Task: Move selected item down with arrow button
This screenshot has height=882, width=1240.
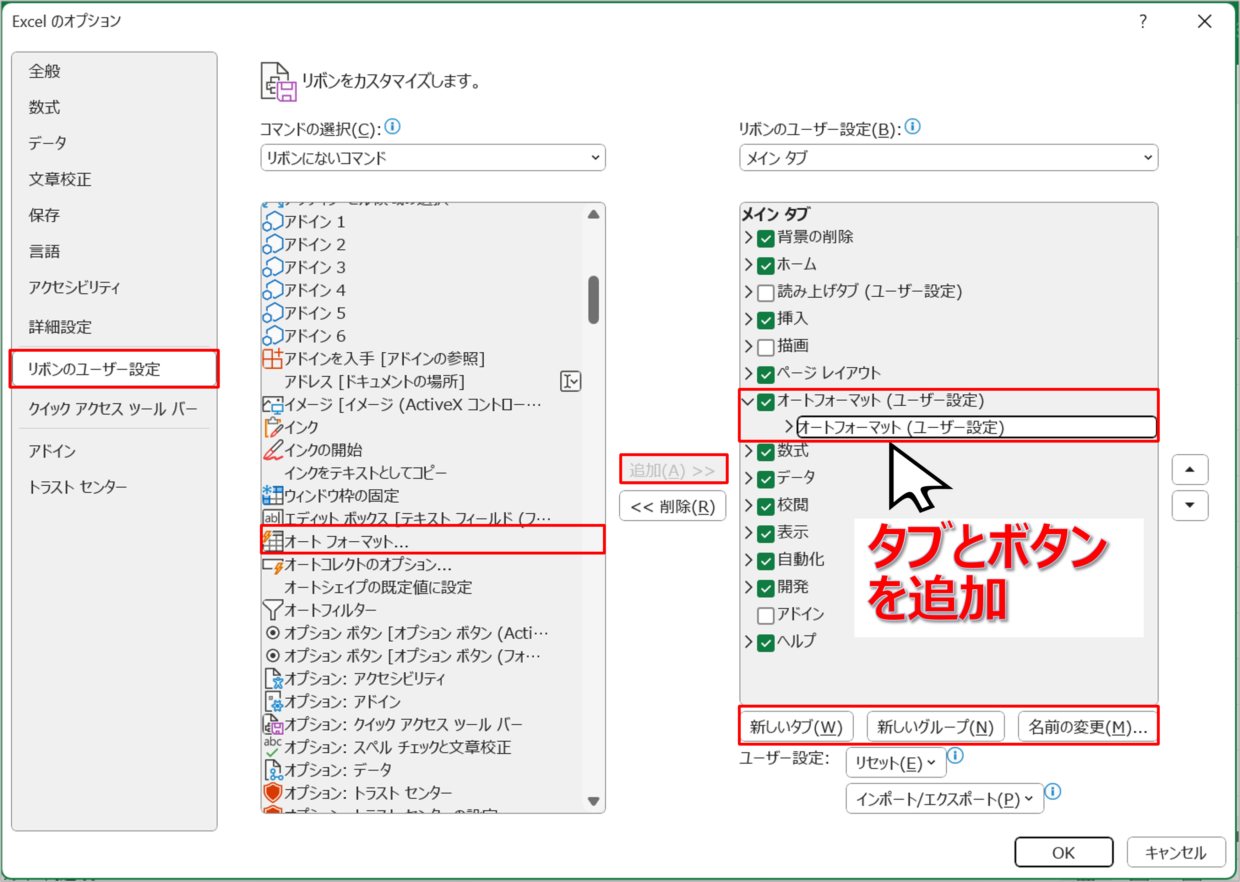Action: 1190,506
